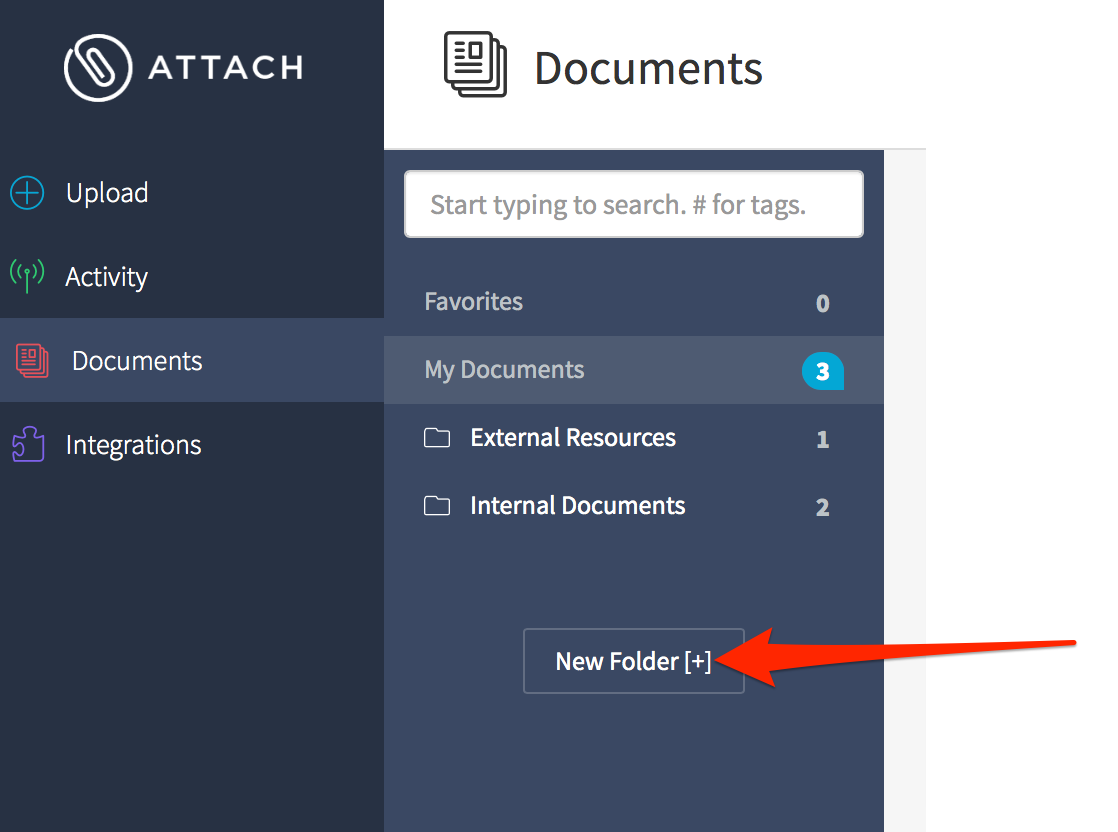The height and width of the screenshot is (832, 1118).
Task: Open the Upload screen
Action: click(x=107, y=192)
